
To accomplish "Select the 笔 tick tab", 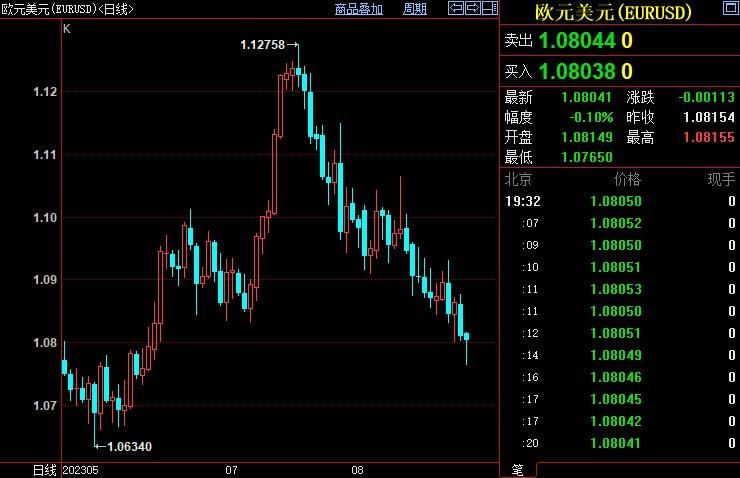I will (x=517, y=469).
